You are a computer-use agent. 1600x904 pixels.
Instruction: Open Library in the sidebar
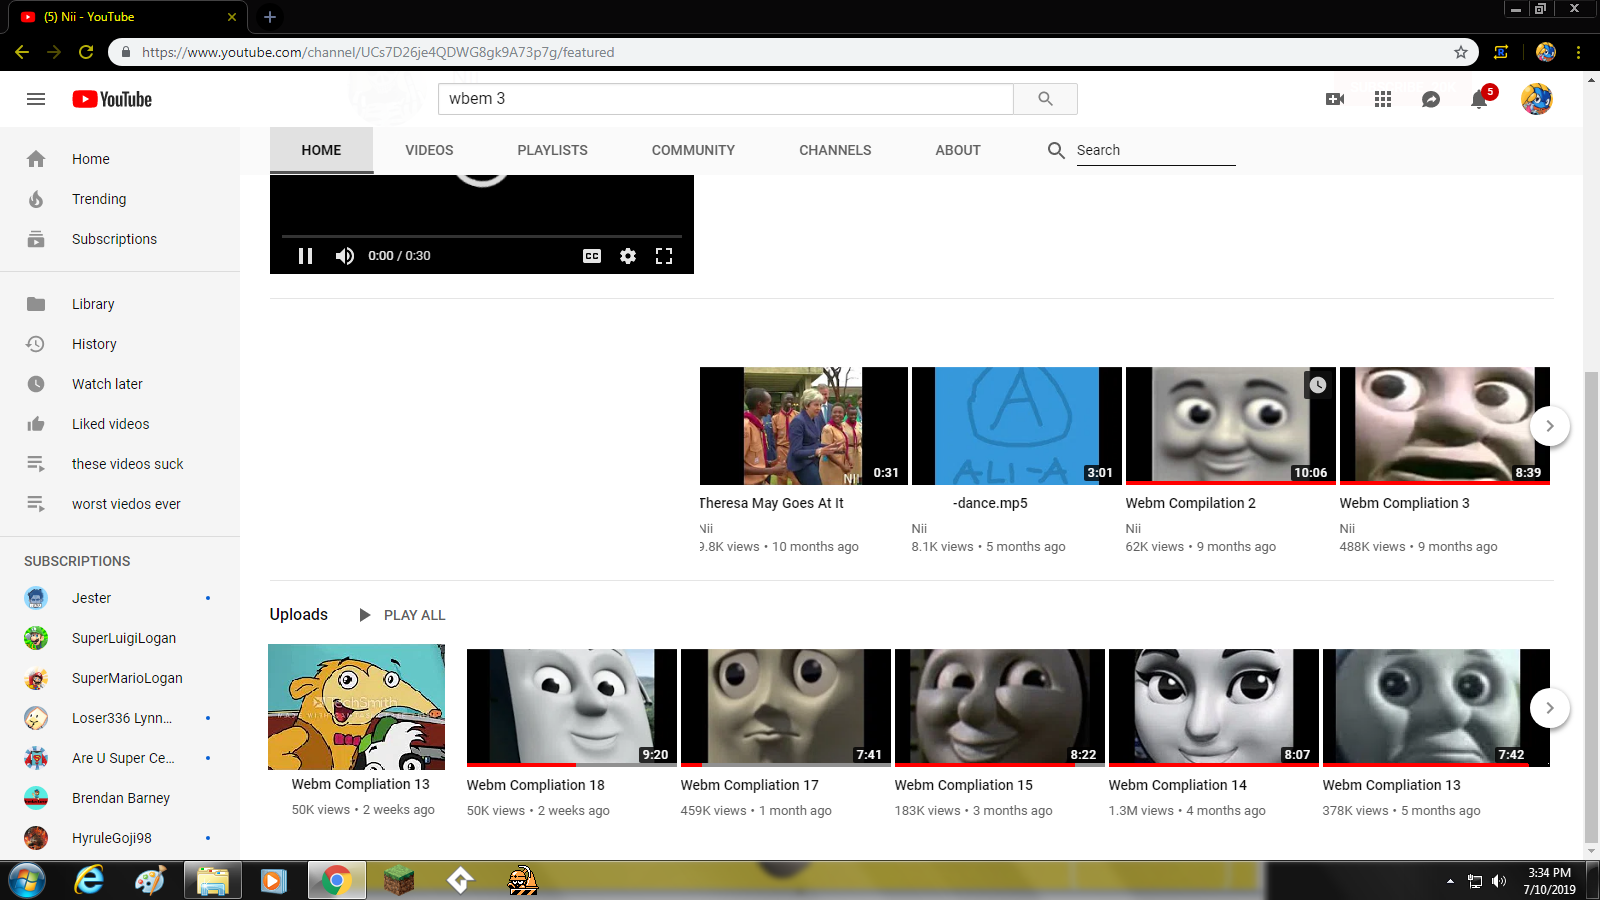(120, 304)
